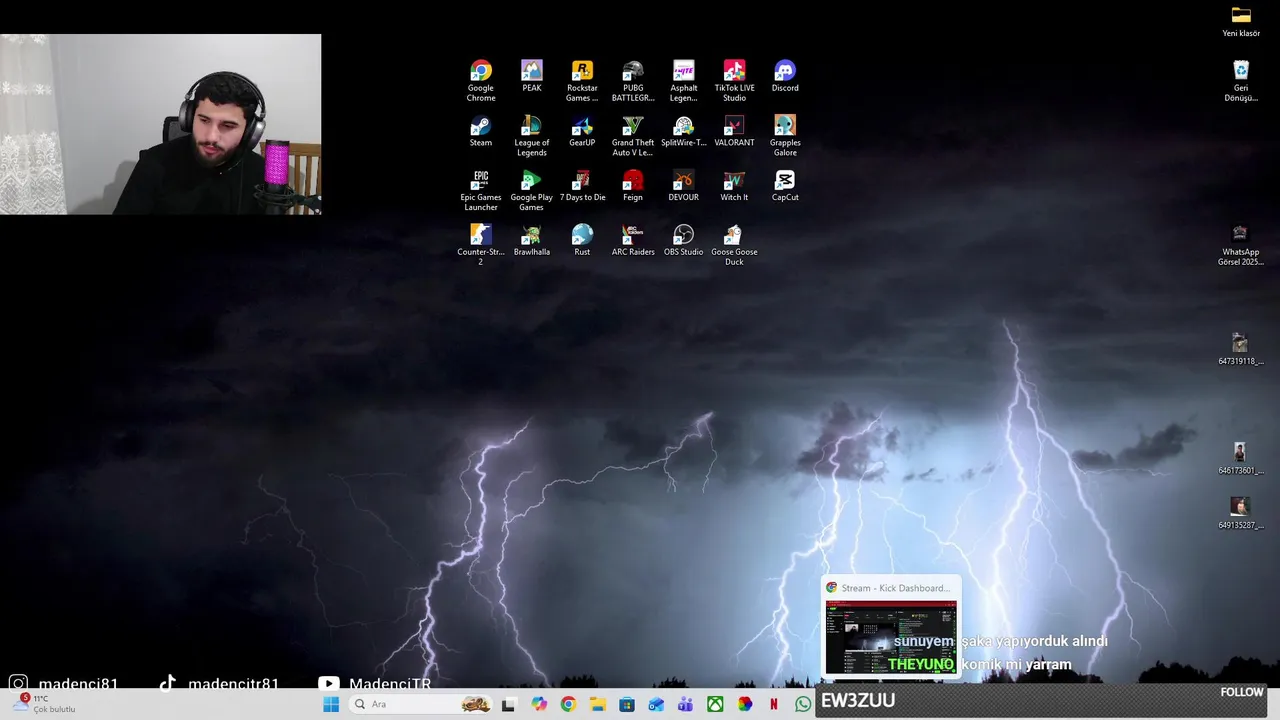Select the 647319118_ image file
The height and width of the screenshot is (720, 1280).
tap(1240, 350)
